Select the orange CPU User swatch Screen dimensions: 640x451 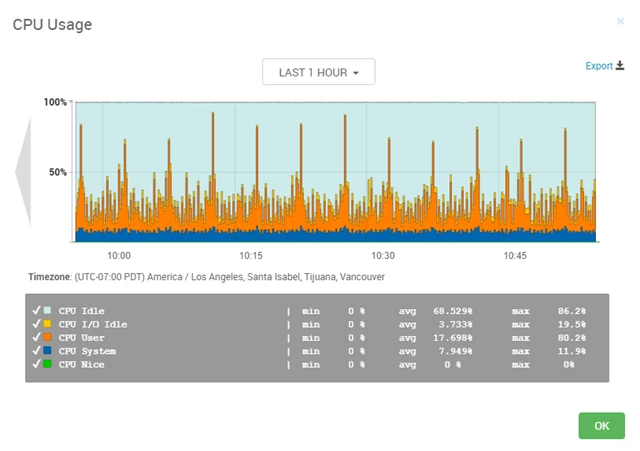coord(48,338)
